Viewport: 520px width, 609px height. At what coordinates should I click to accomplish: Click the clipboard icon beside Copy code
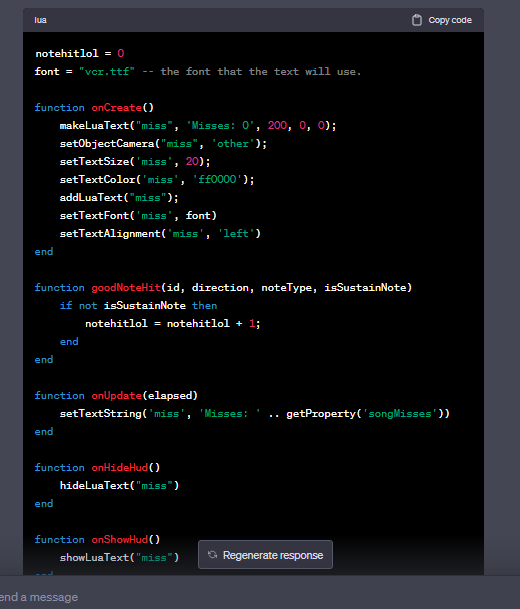417,20
